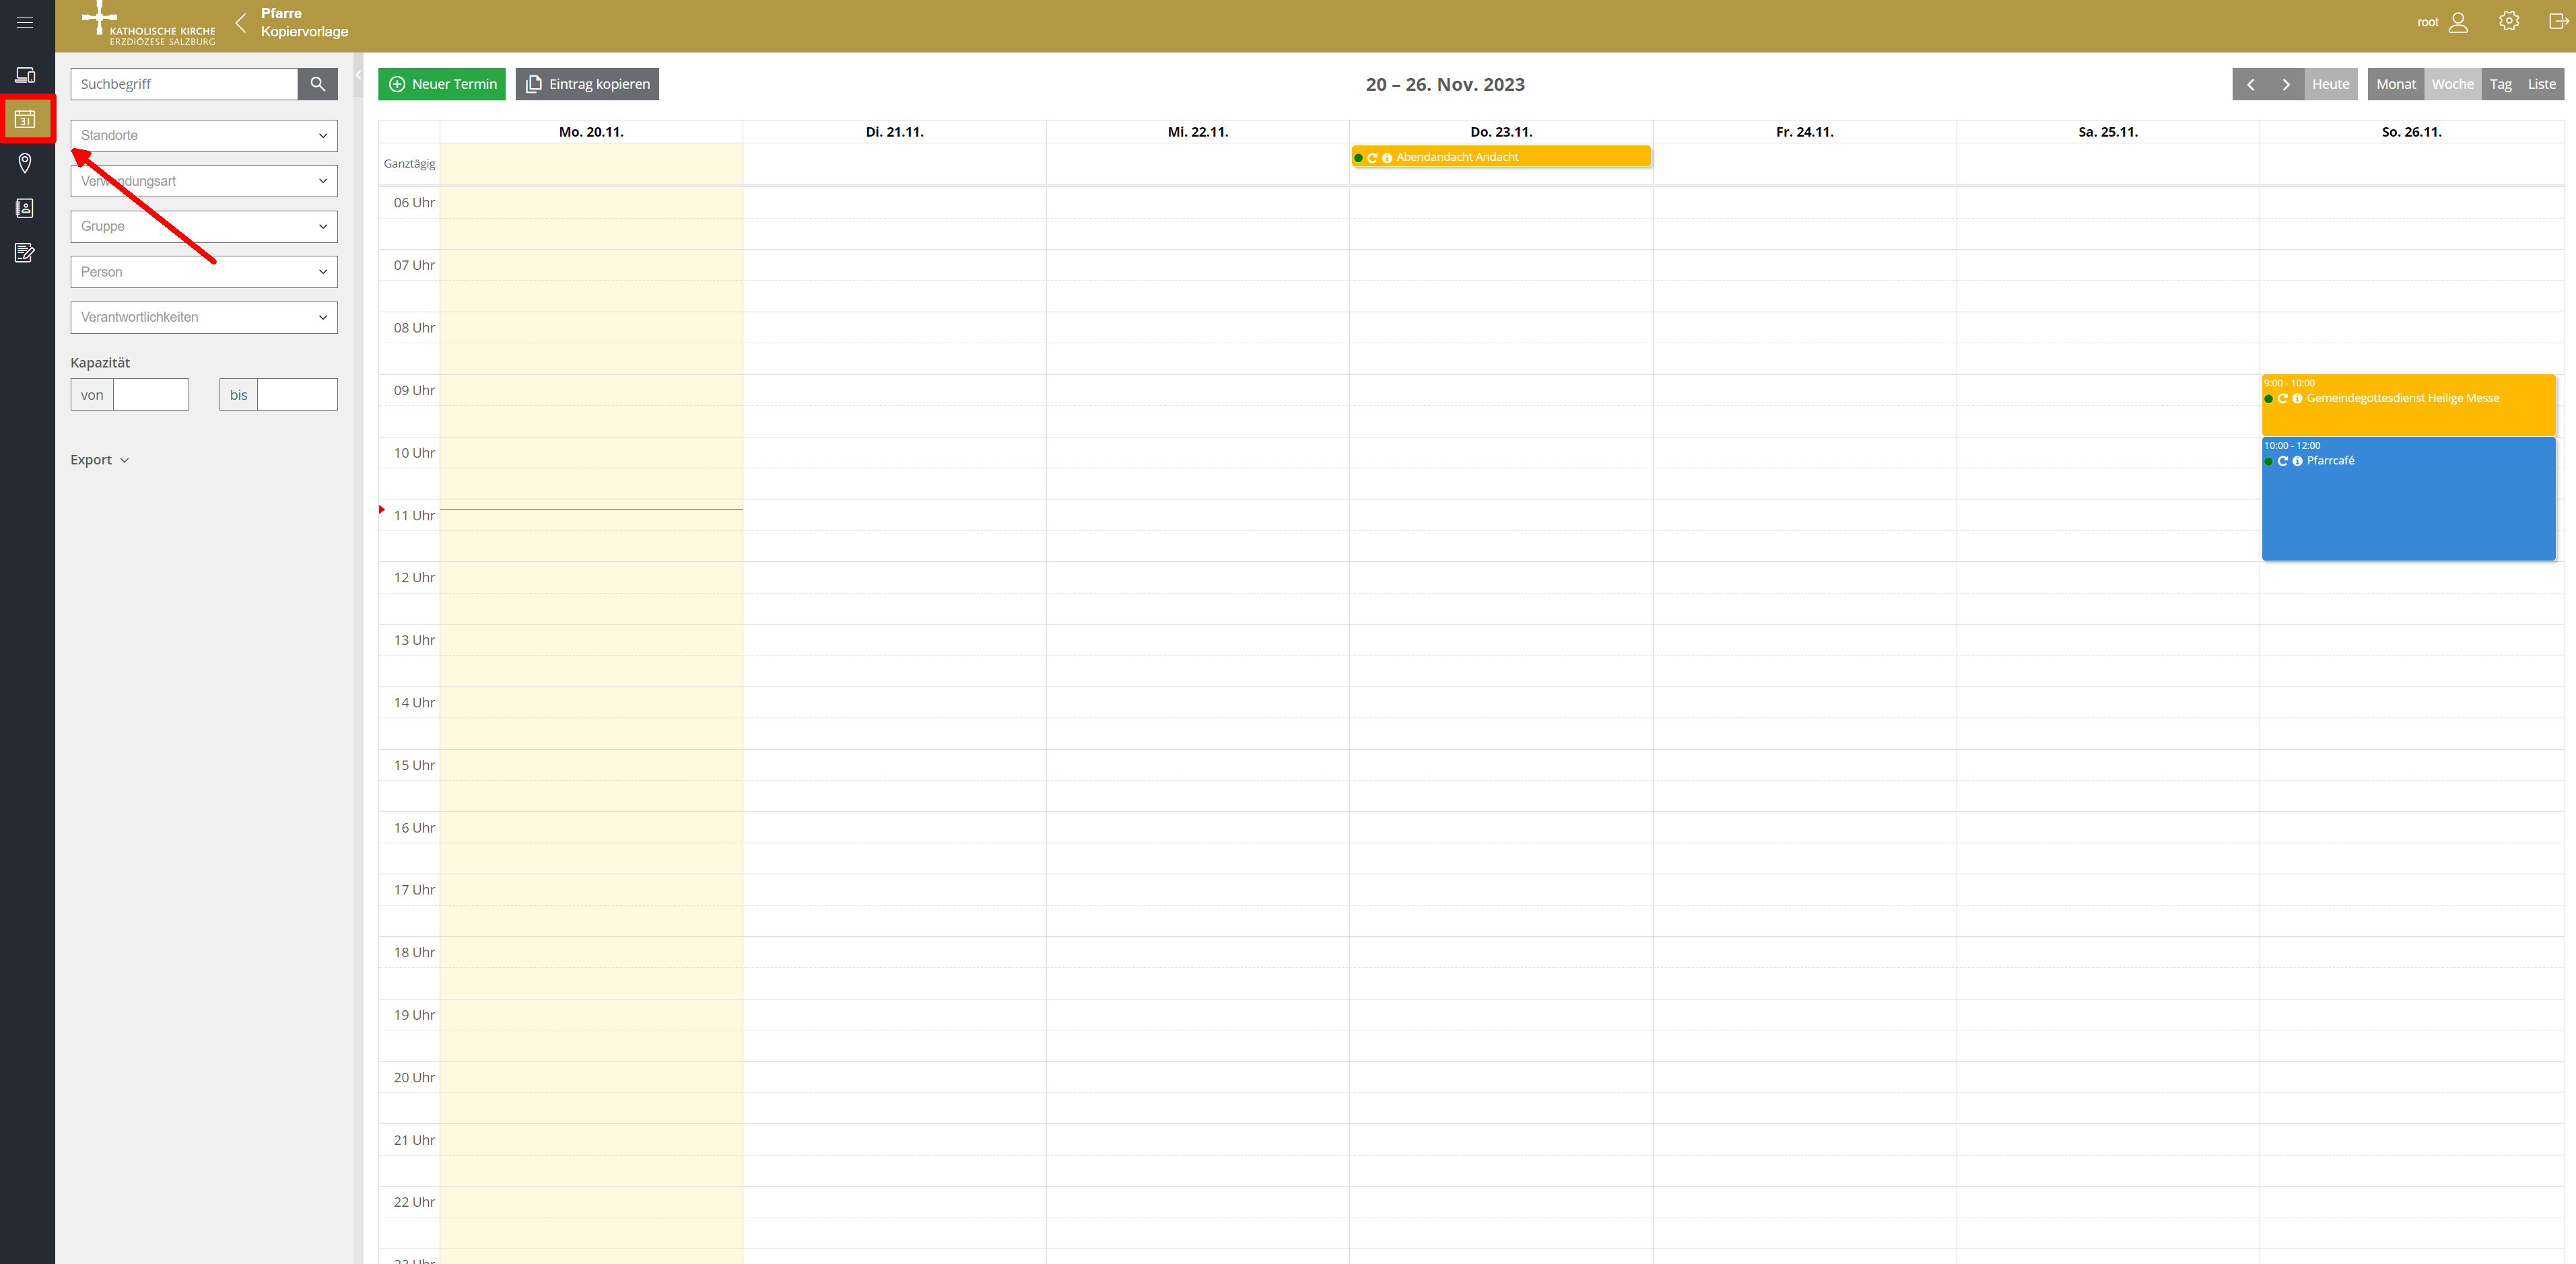The height and width of the screenshot is (1264, 2576).
Task: Go to next week arrow
Action: (x=2285, y=84)
